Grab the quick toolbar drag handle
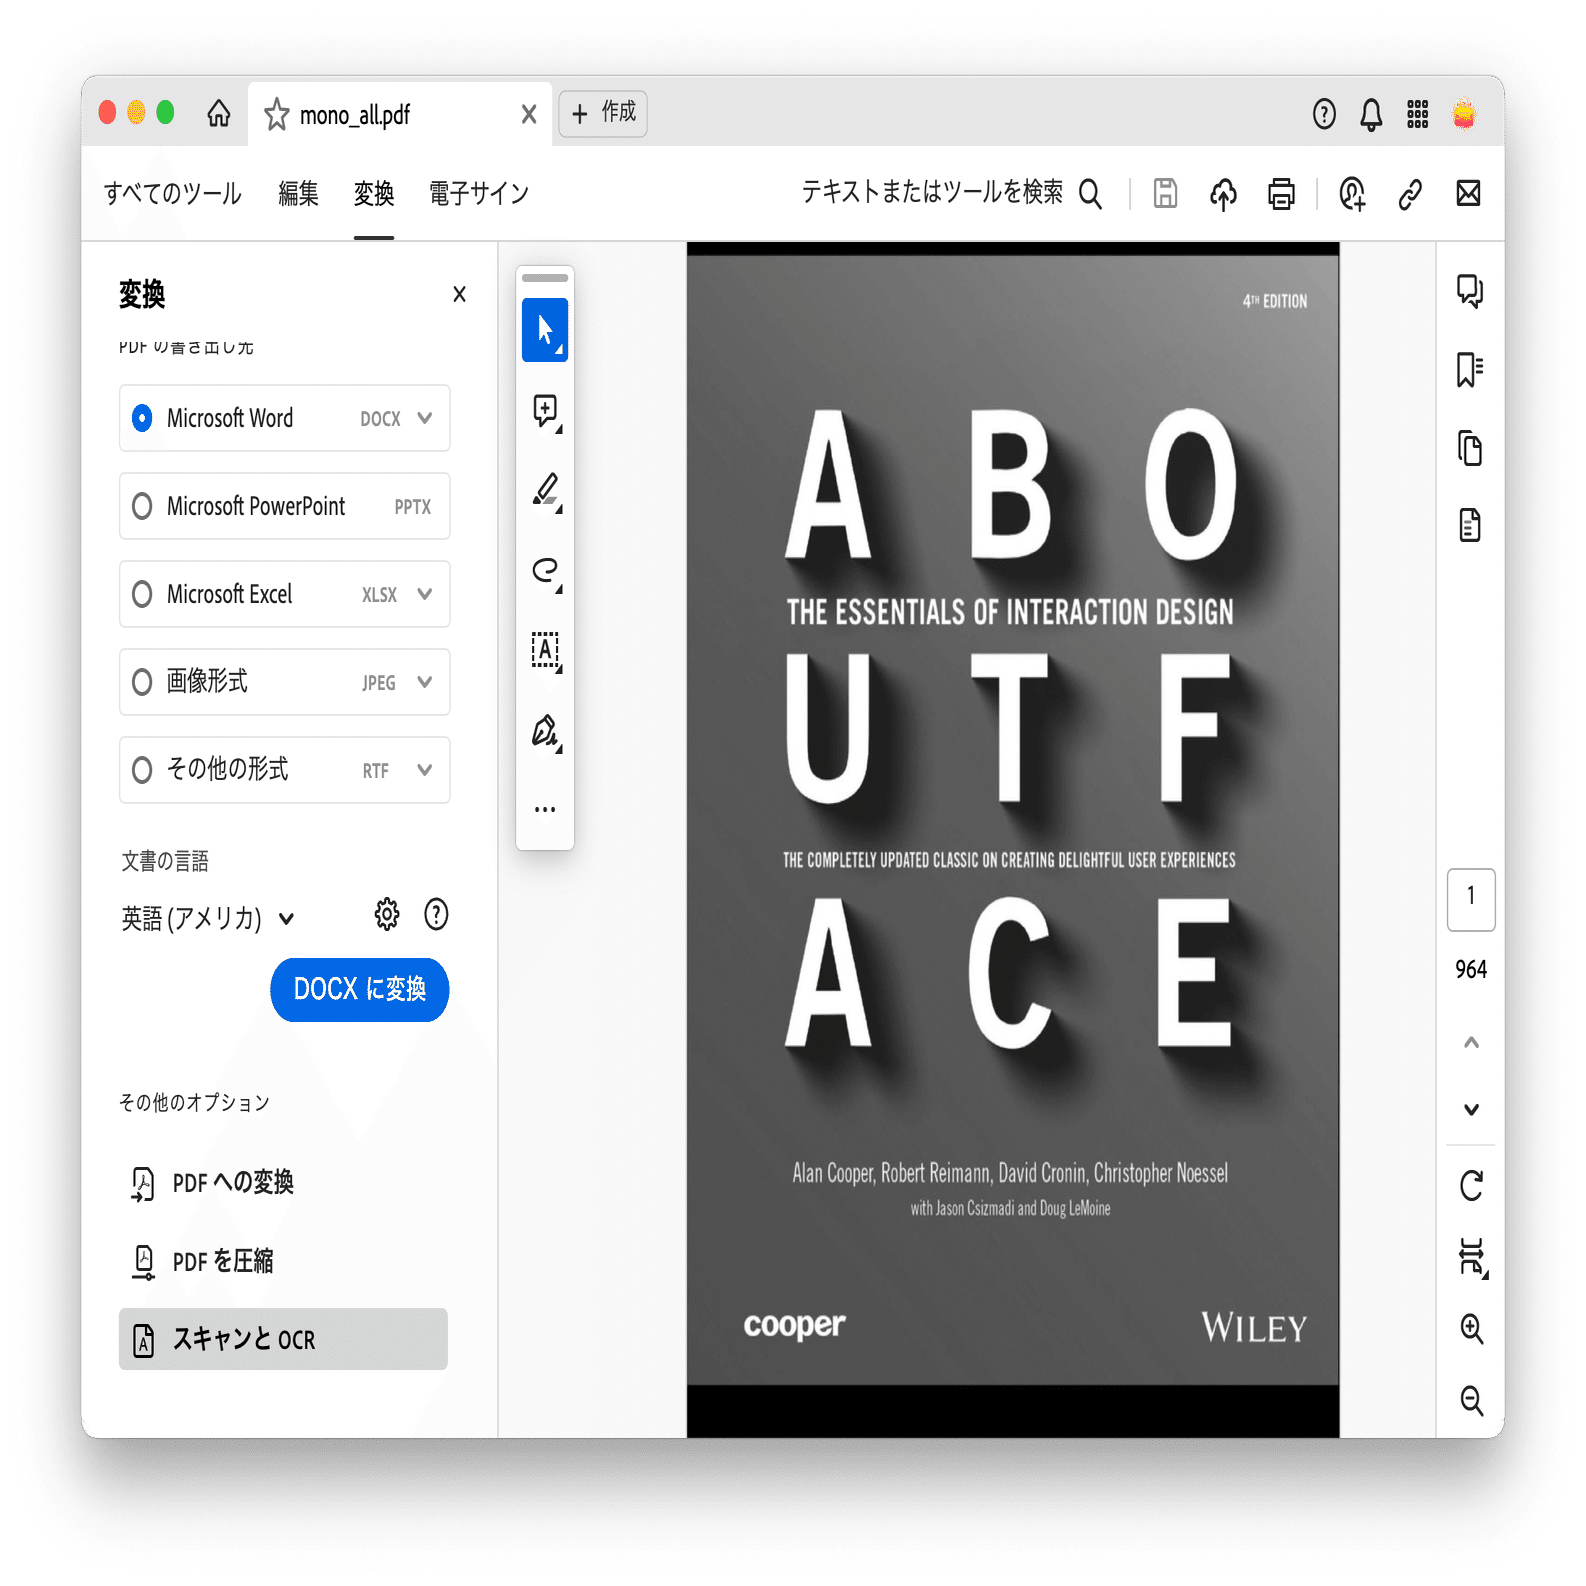This screenshot has height=1586, width=1586. click(545, 278)
